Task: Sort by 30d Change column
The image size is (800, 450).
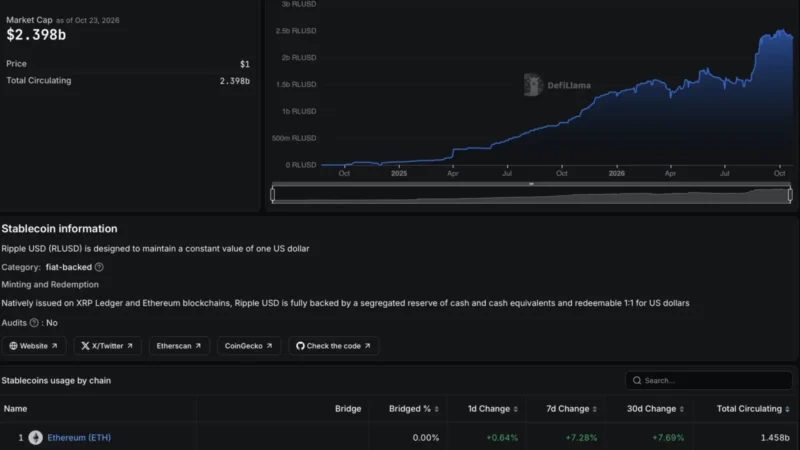Action: coord(655,409)
